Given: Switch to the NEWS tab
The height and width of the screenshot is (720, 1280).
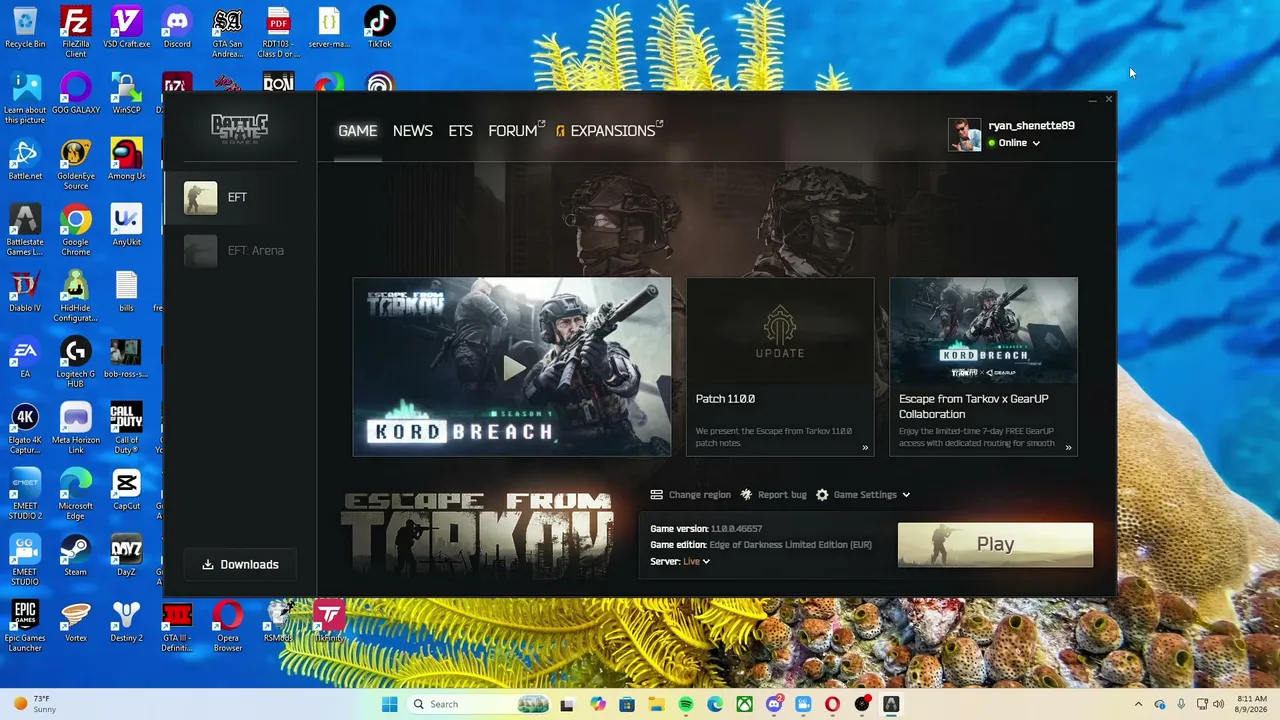Looking at the screenshot, I should click(413, 131).
